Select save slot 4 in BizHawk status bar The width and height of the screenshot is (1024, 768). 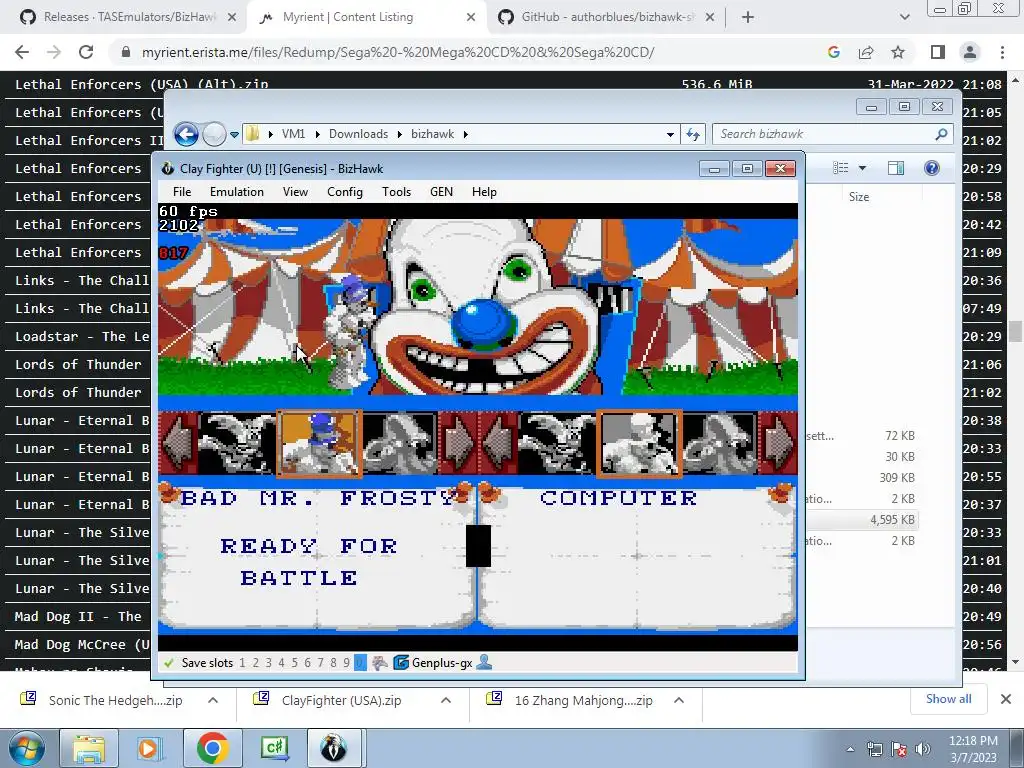pyautogui.click(x=281, y=663)
